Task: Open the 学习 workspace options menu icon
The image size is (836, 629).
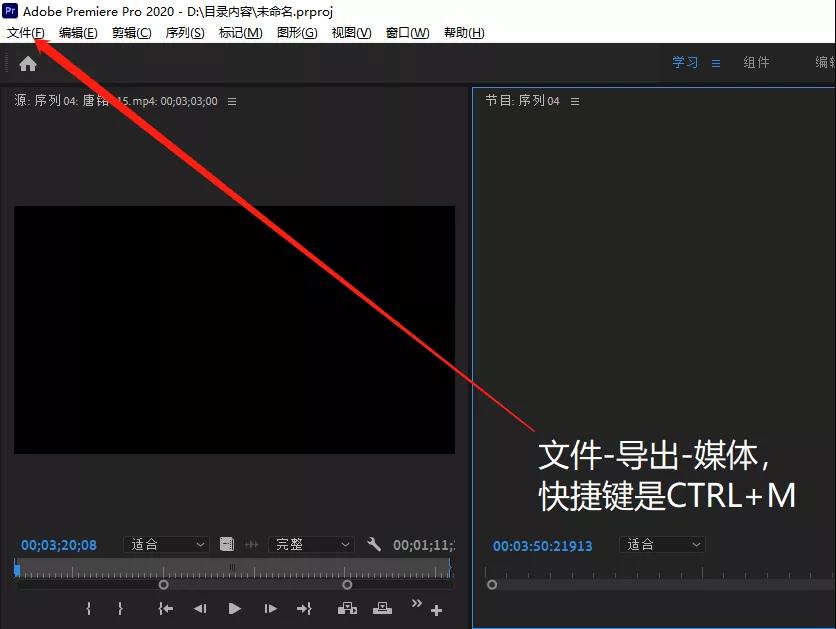Action: tap(716, 63)
